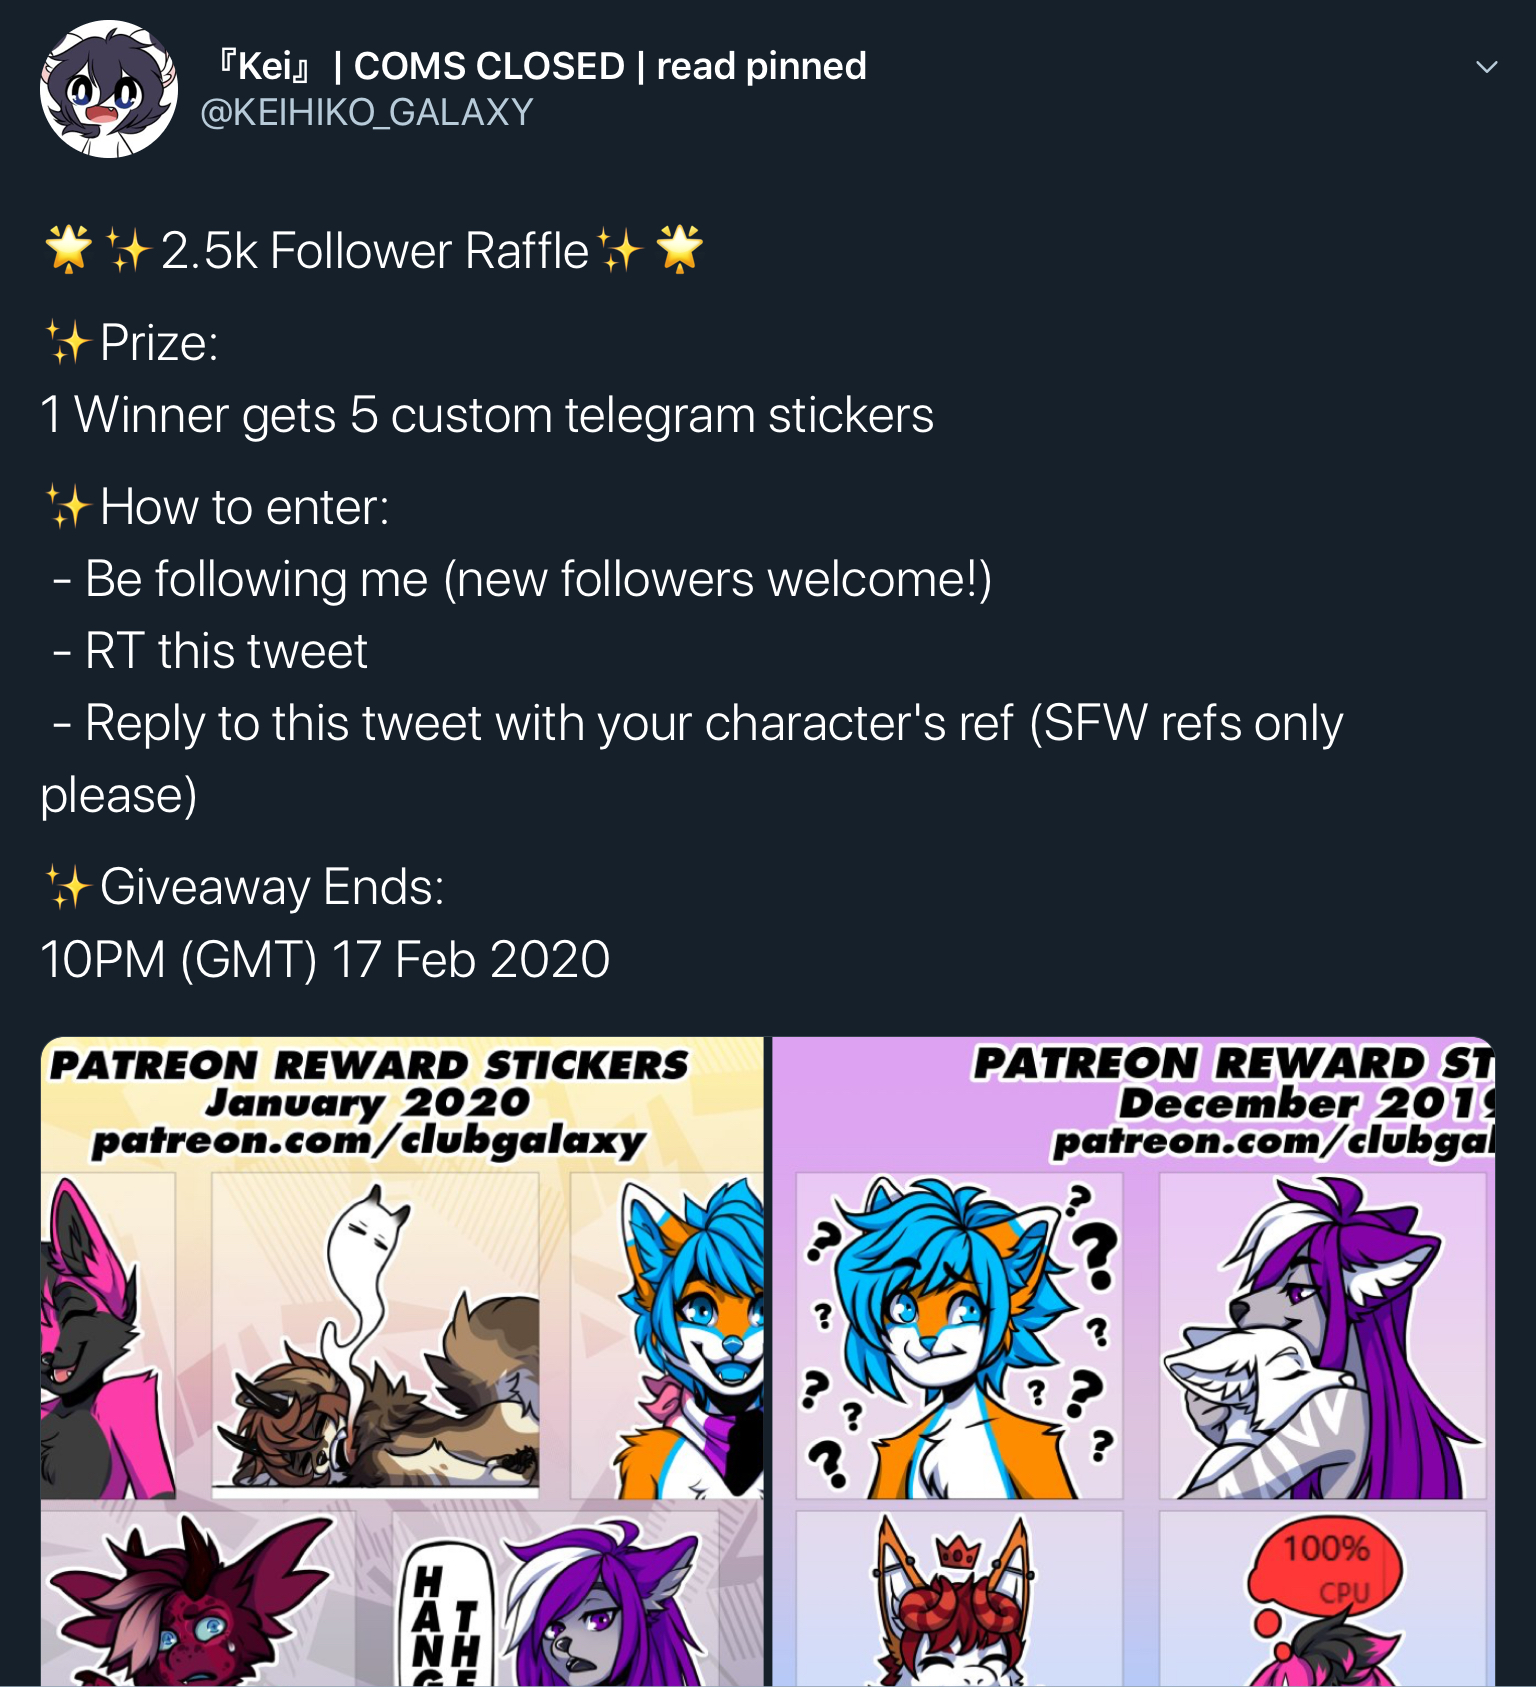Select the 100% CPU speech bubble sticker

[1323, 1598]
